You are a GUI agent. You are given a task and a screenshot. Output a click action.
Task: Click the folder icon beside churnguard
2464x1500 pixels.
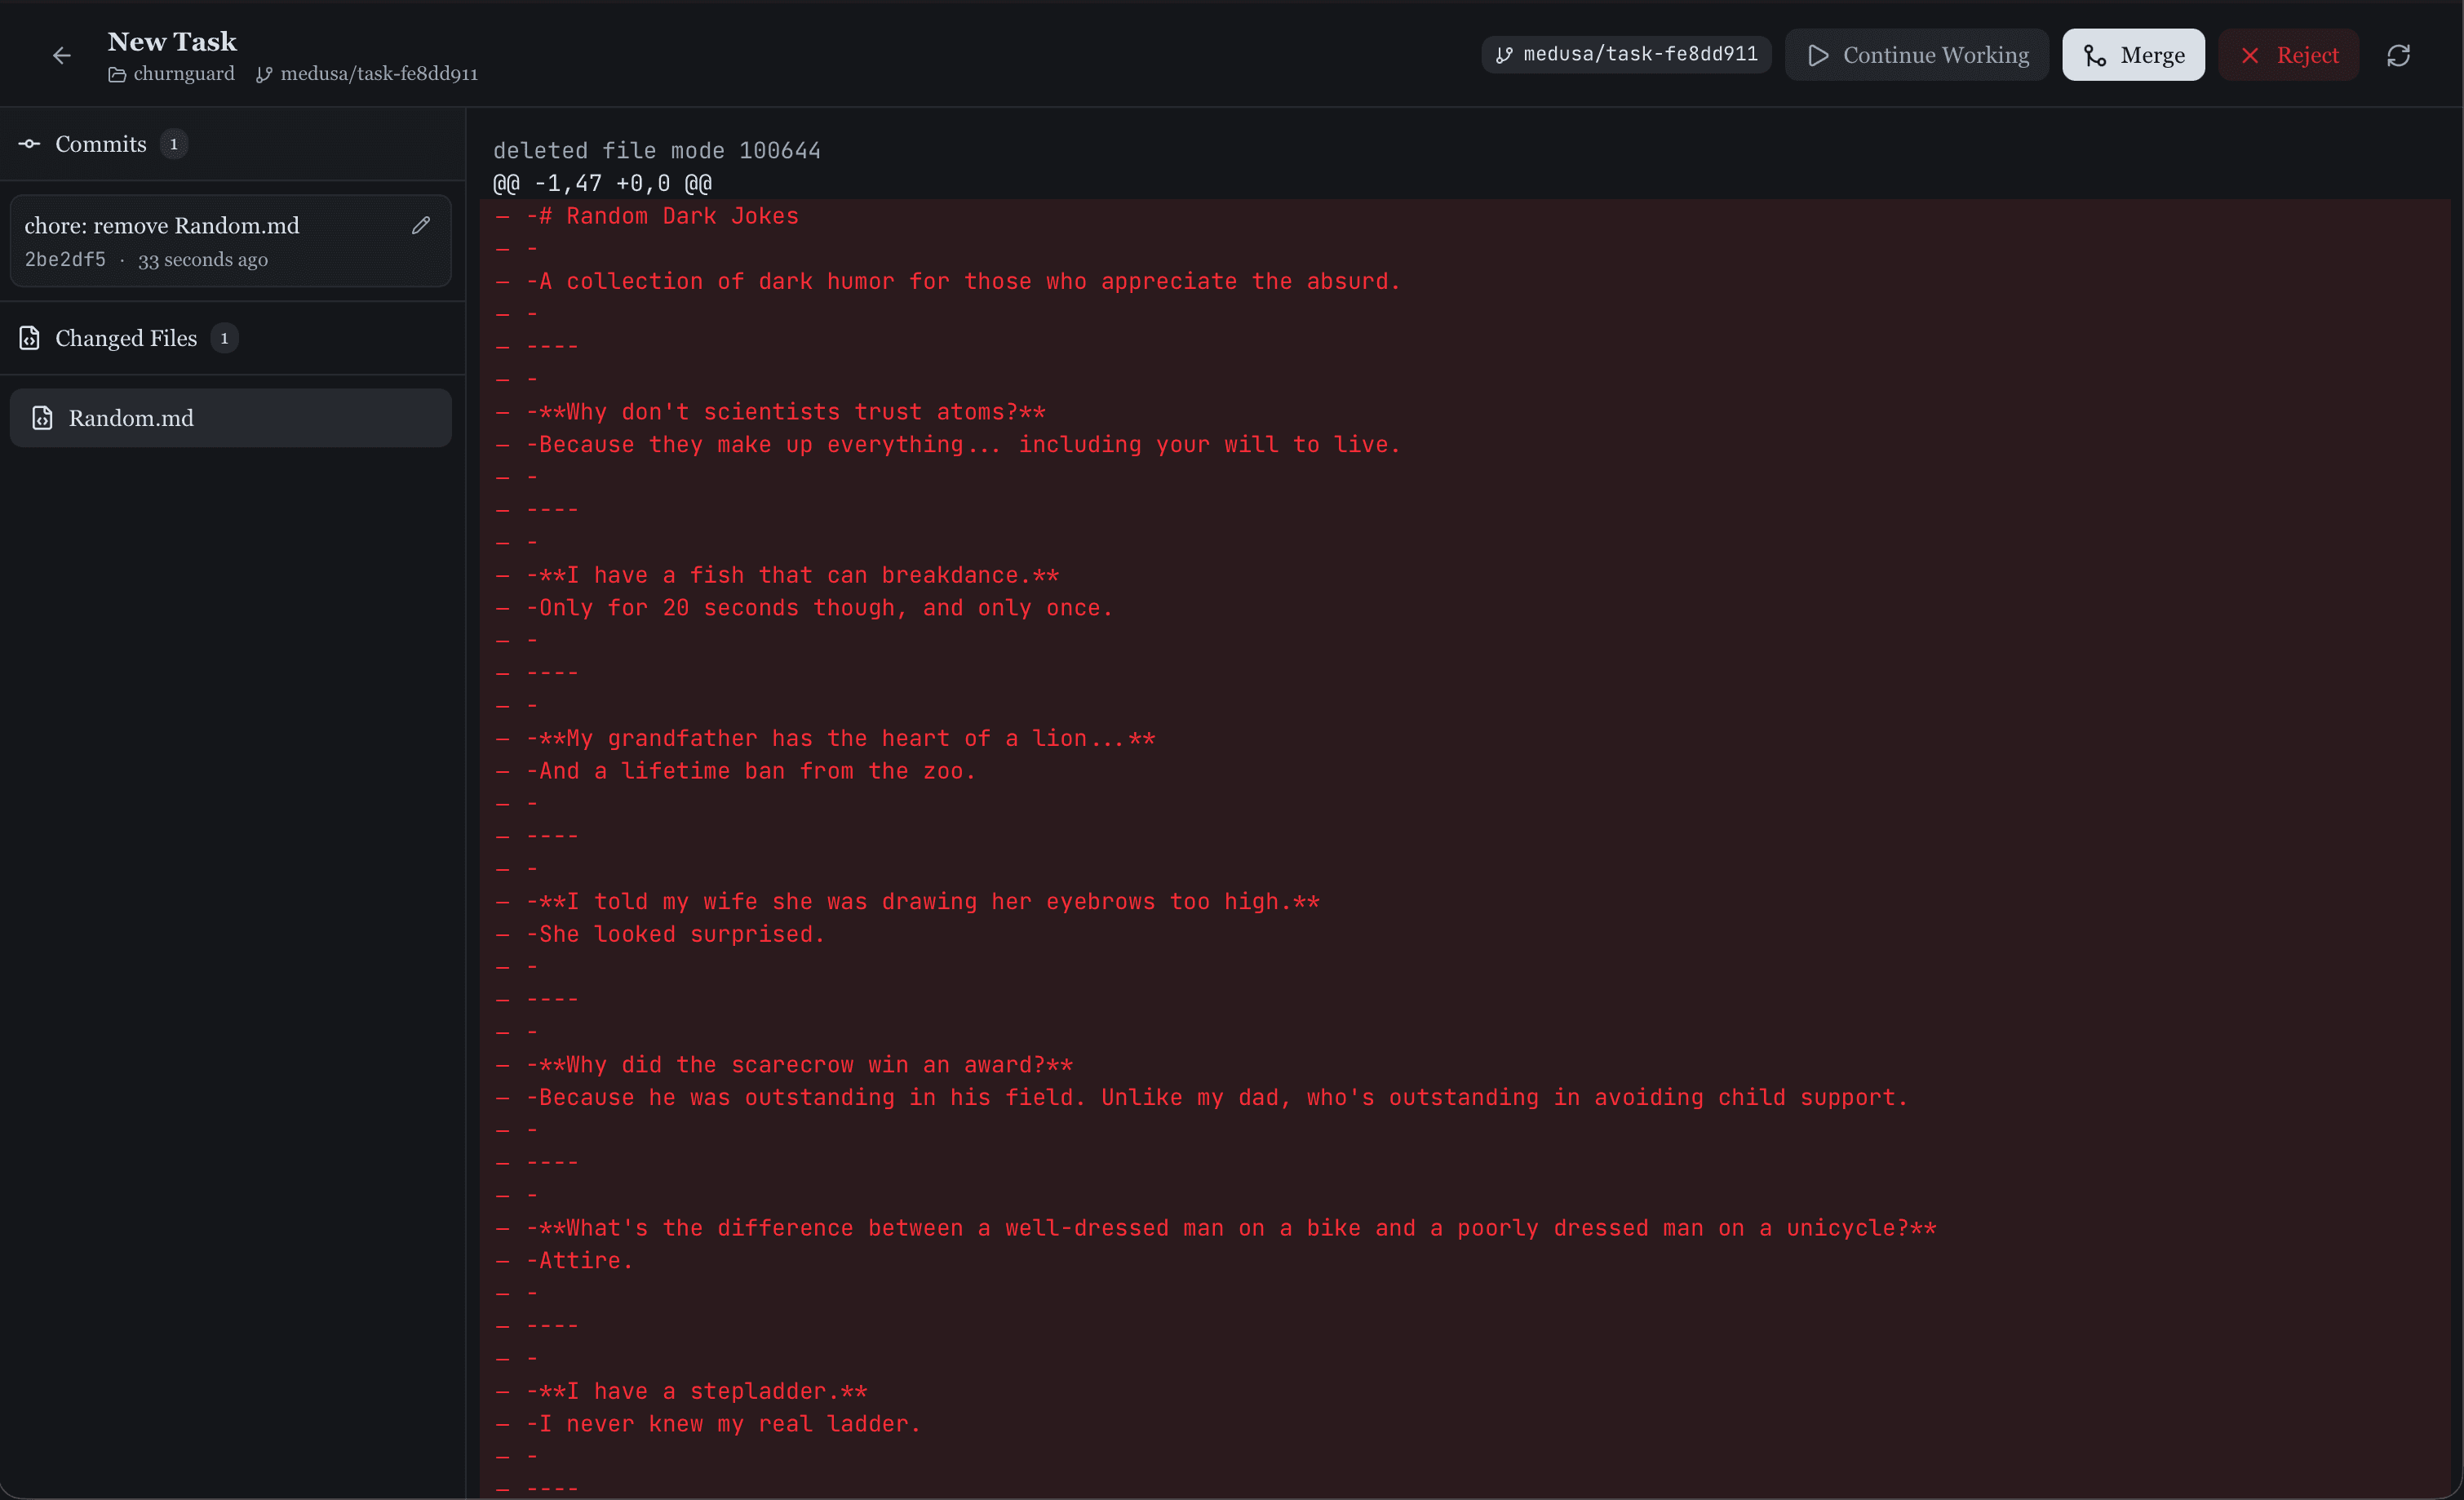click(x=117, y=74)
